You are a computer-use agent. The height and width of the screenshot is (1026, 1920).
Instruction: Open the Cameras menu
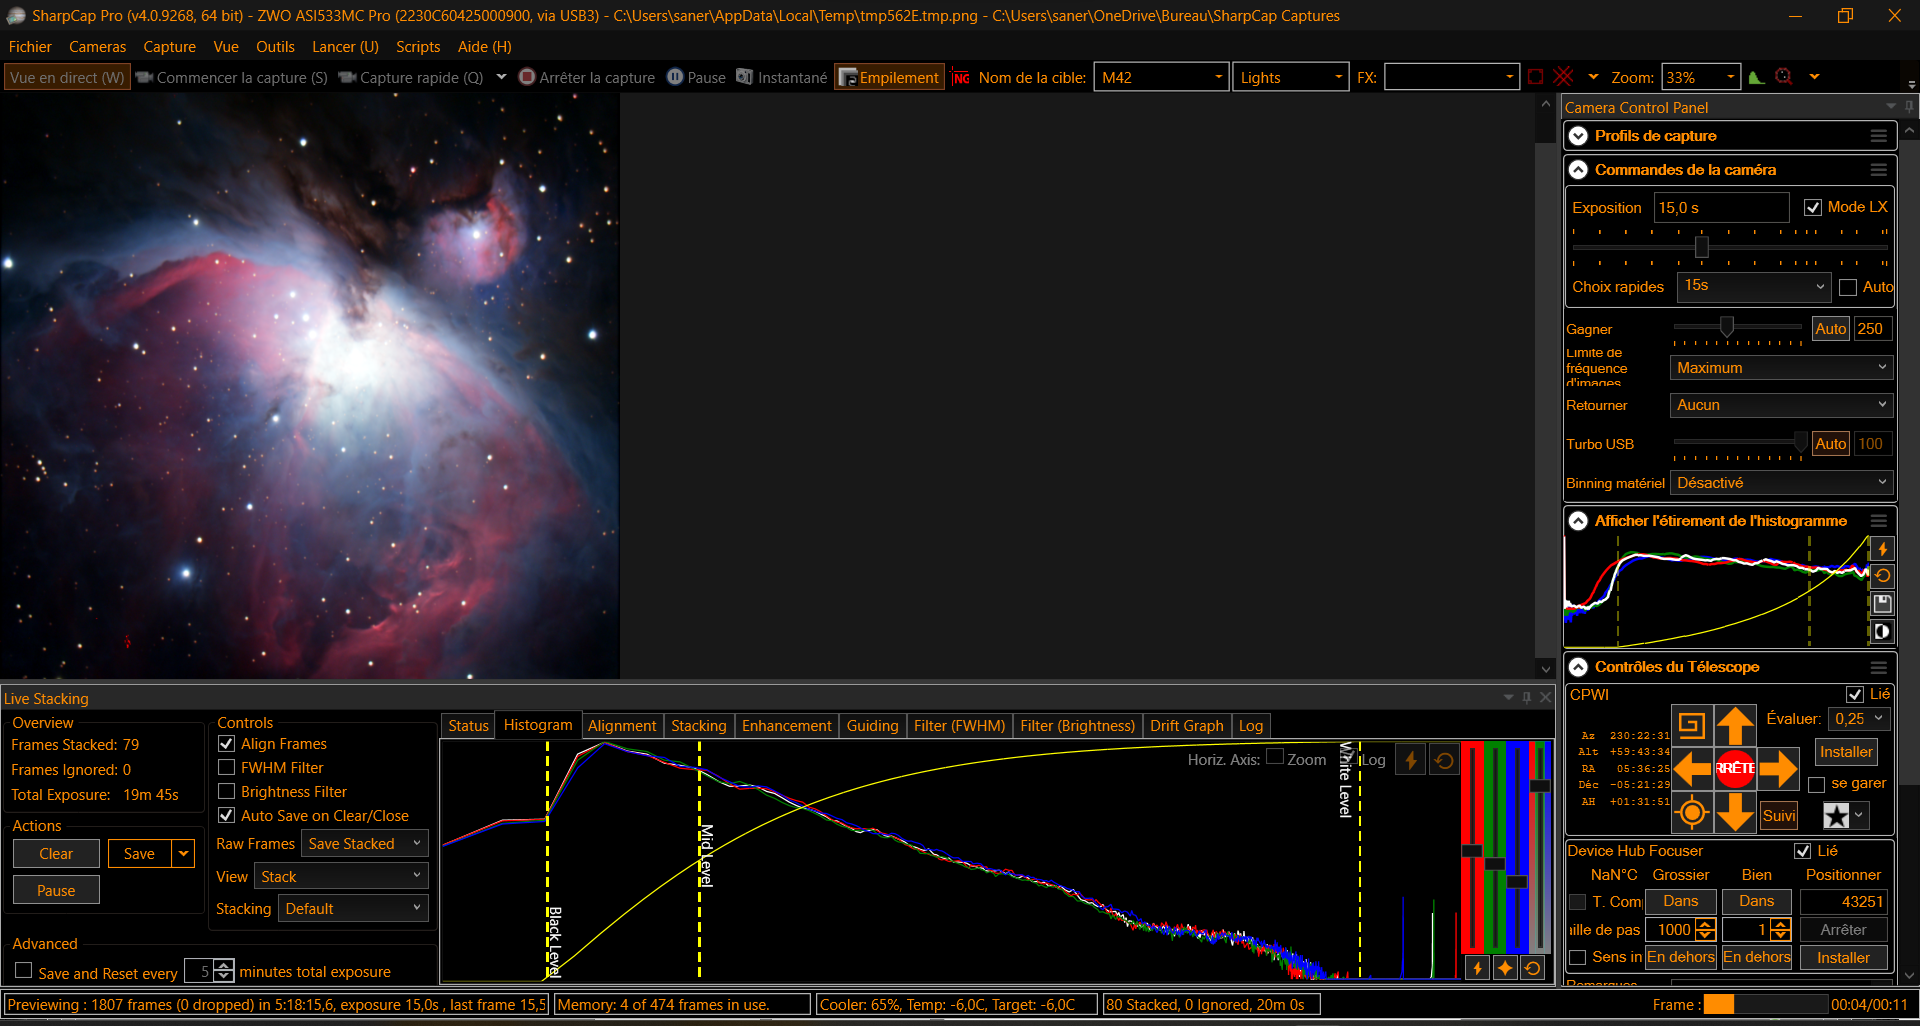(x=97, y=47)
